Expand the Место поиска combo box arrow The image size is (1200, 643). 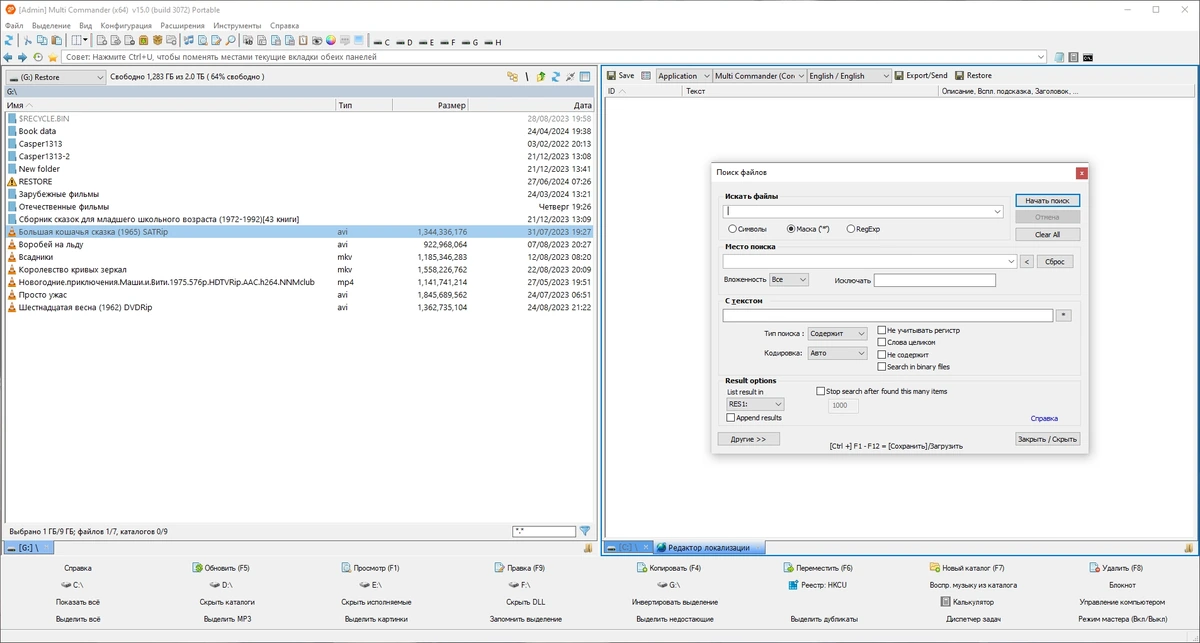point(1010,261)
